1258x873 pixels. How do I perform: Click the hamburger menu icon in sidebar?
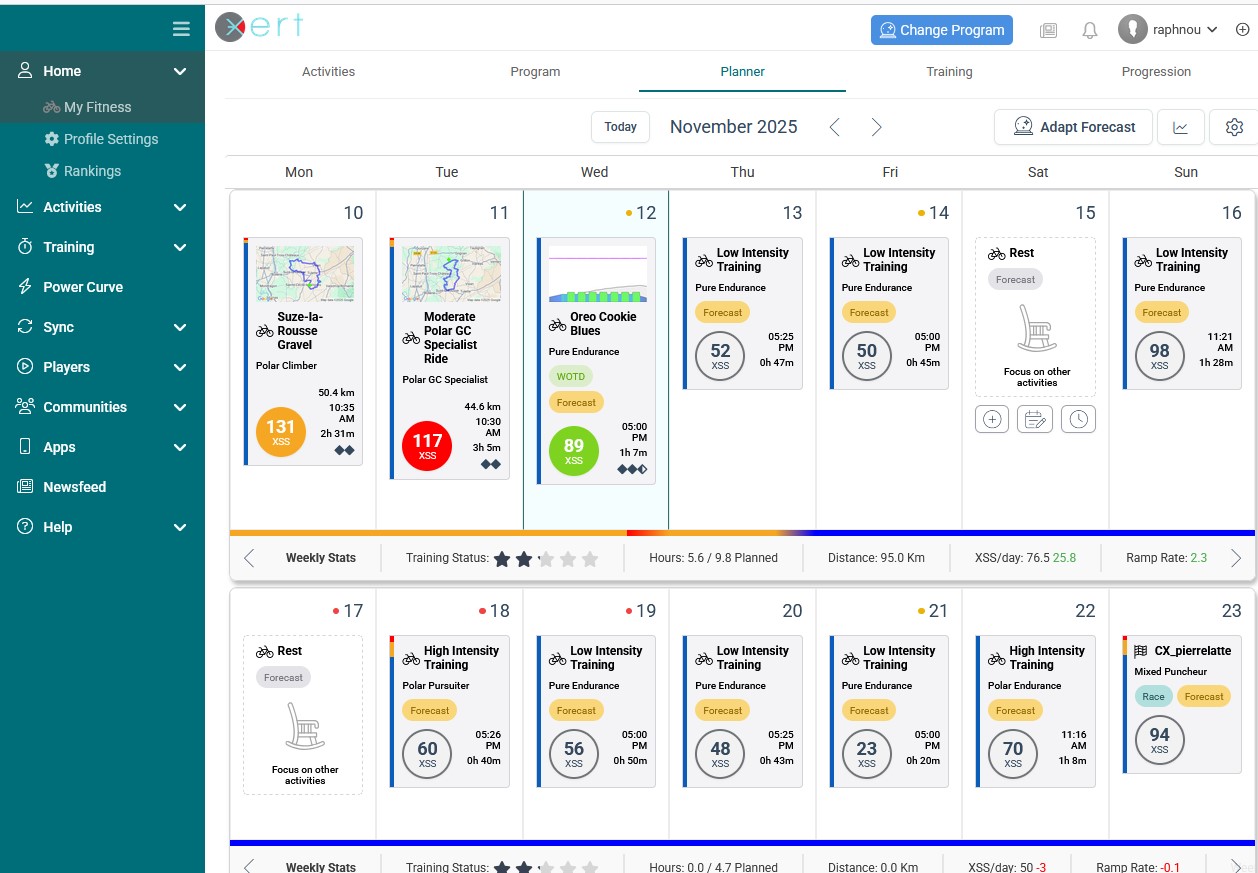pos(181,29)
